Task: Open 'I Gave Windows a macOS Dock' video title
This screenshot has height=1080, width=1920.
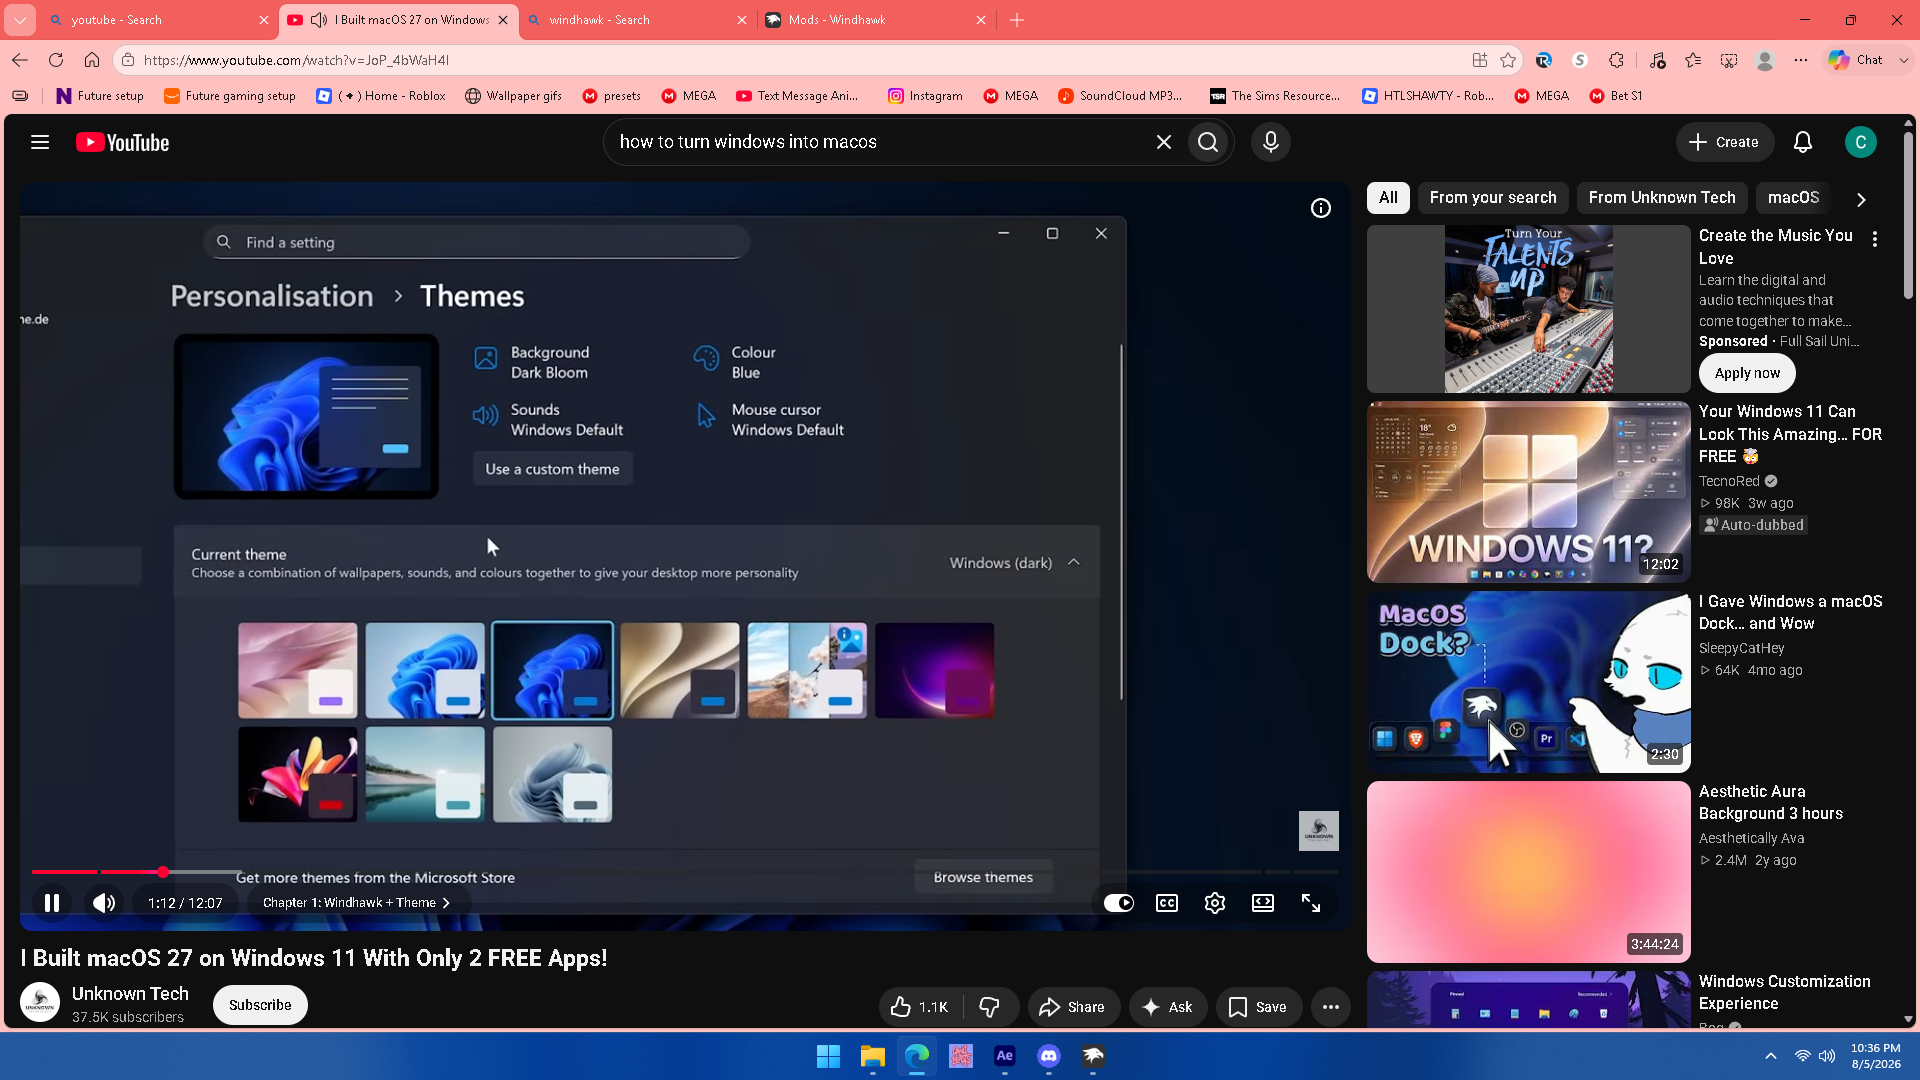Action: point(1790,612)
